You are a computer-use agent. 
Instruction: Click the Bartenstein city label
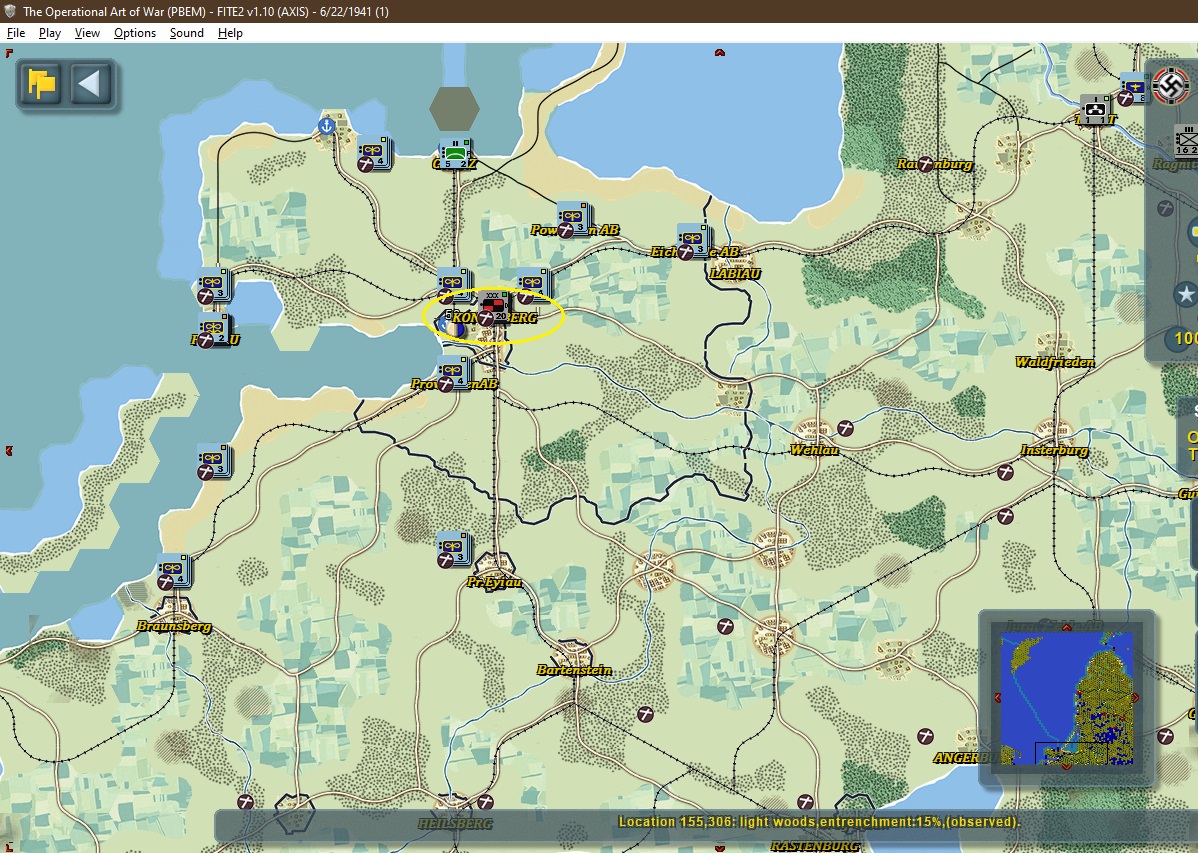point(574,670)
